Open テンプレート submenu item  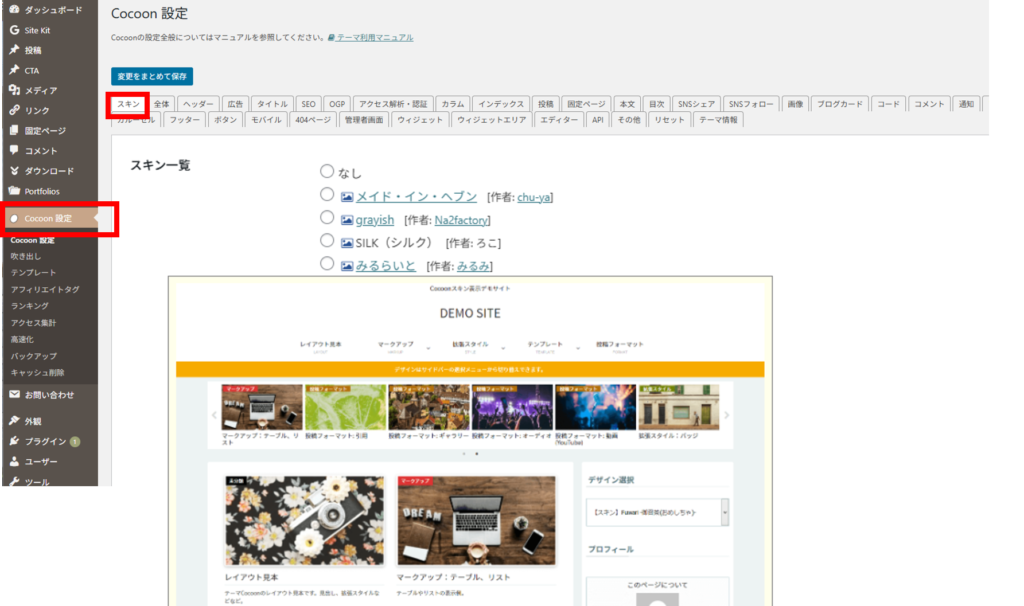[33, 272]
